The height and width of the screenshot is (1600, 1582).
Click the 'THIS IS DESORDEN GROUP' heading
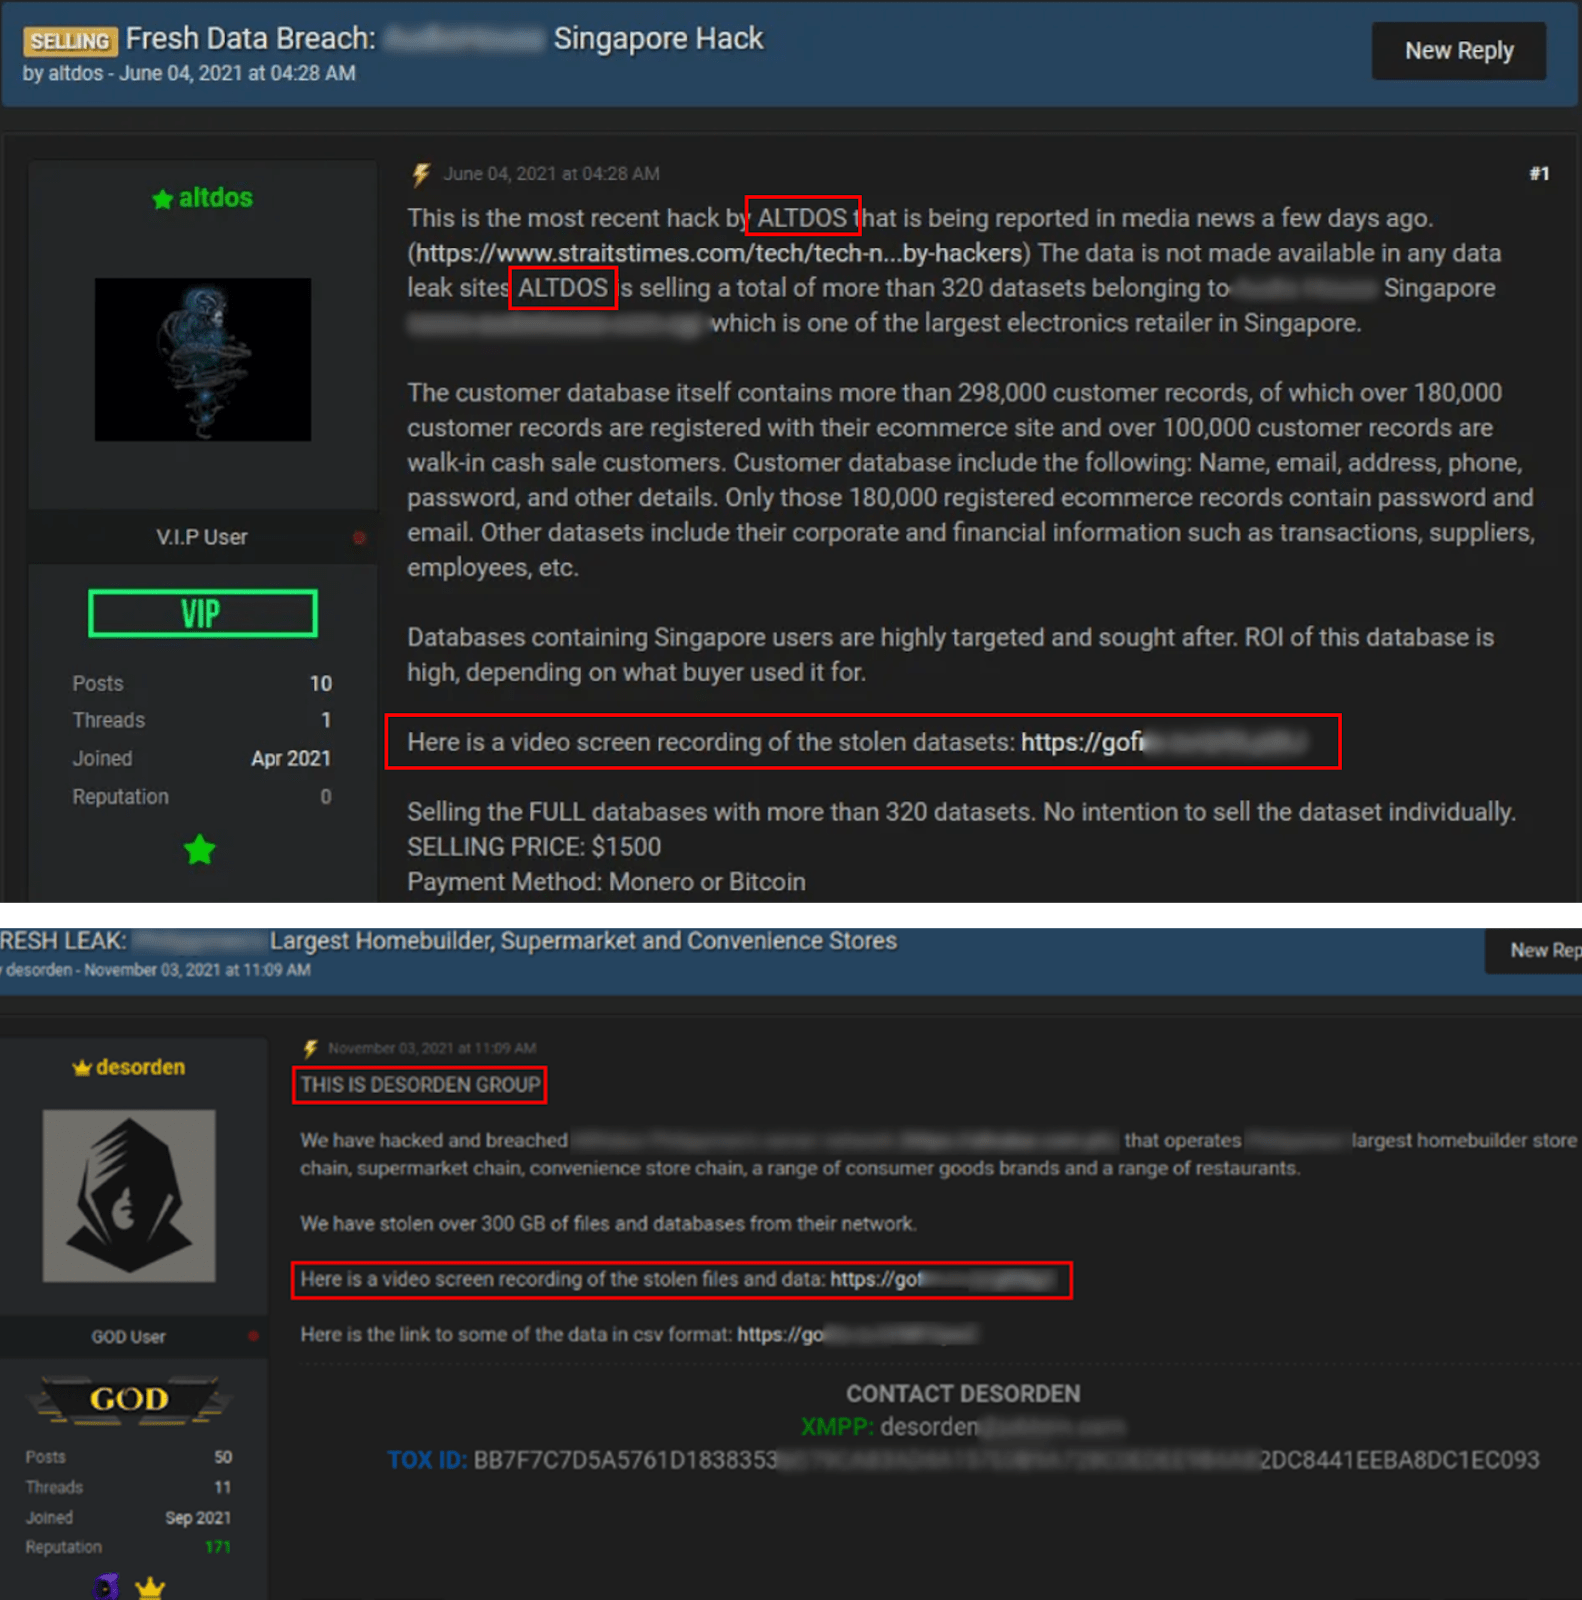click(420, 1085)
